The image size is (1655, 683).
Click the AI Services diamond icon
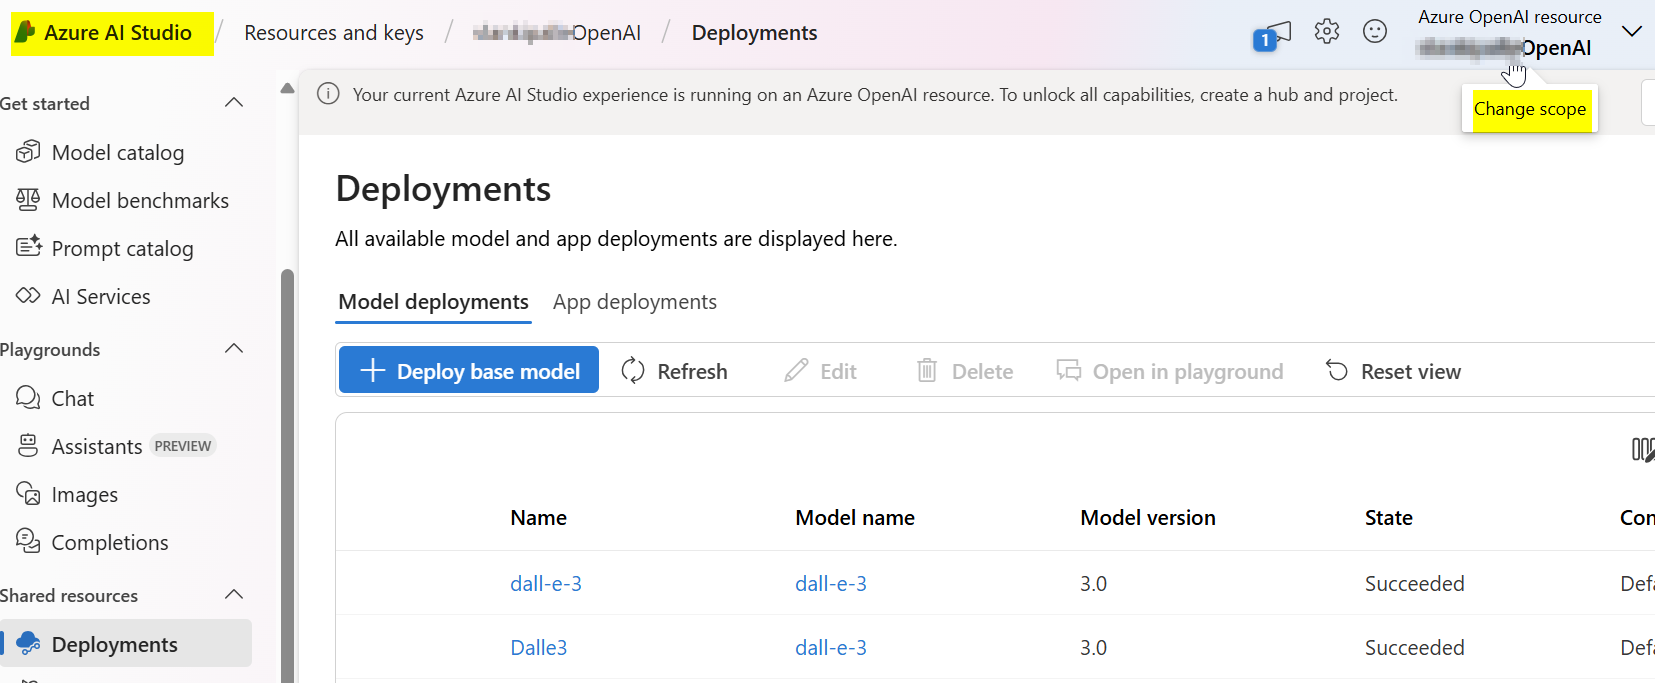point(28,296)
